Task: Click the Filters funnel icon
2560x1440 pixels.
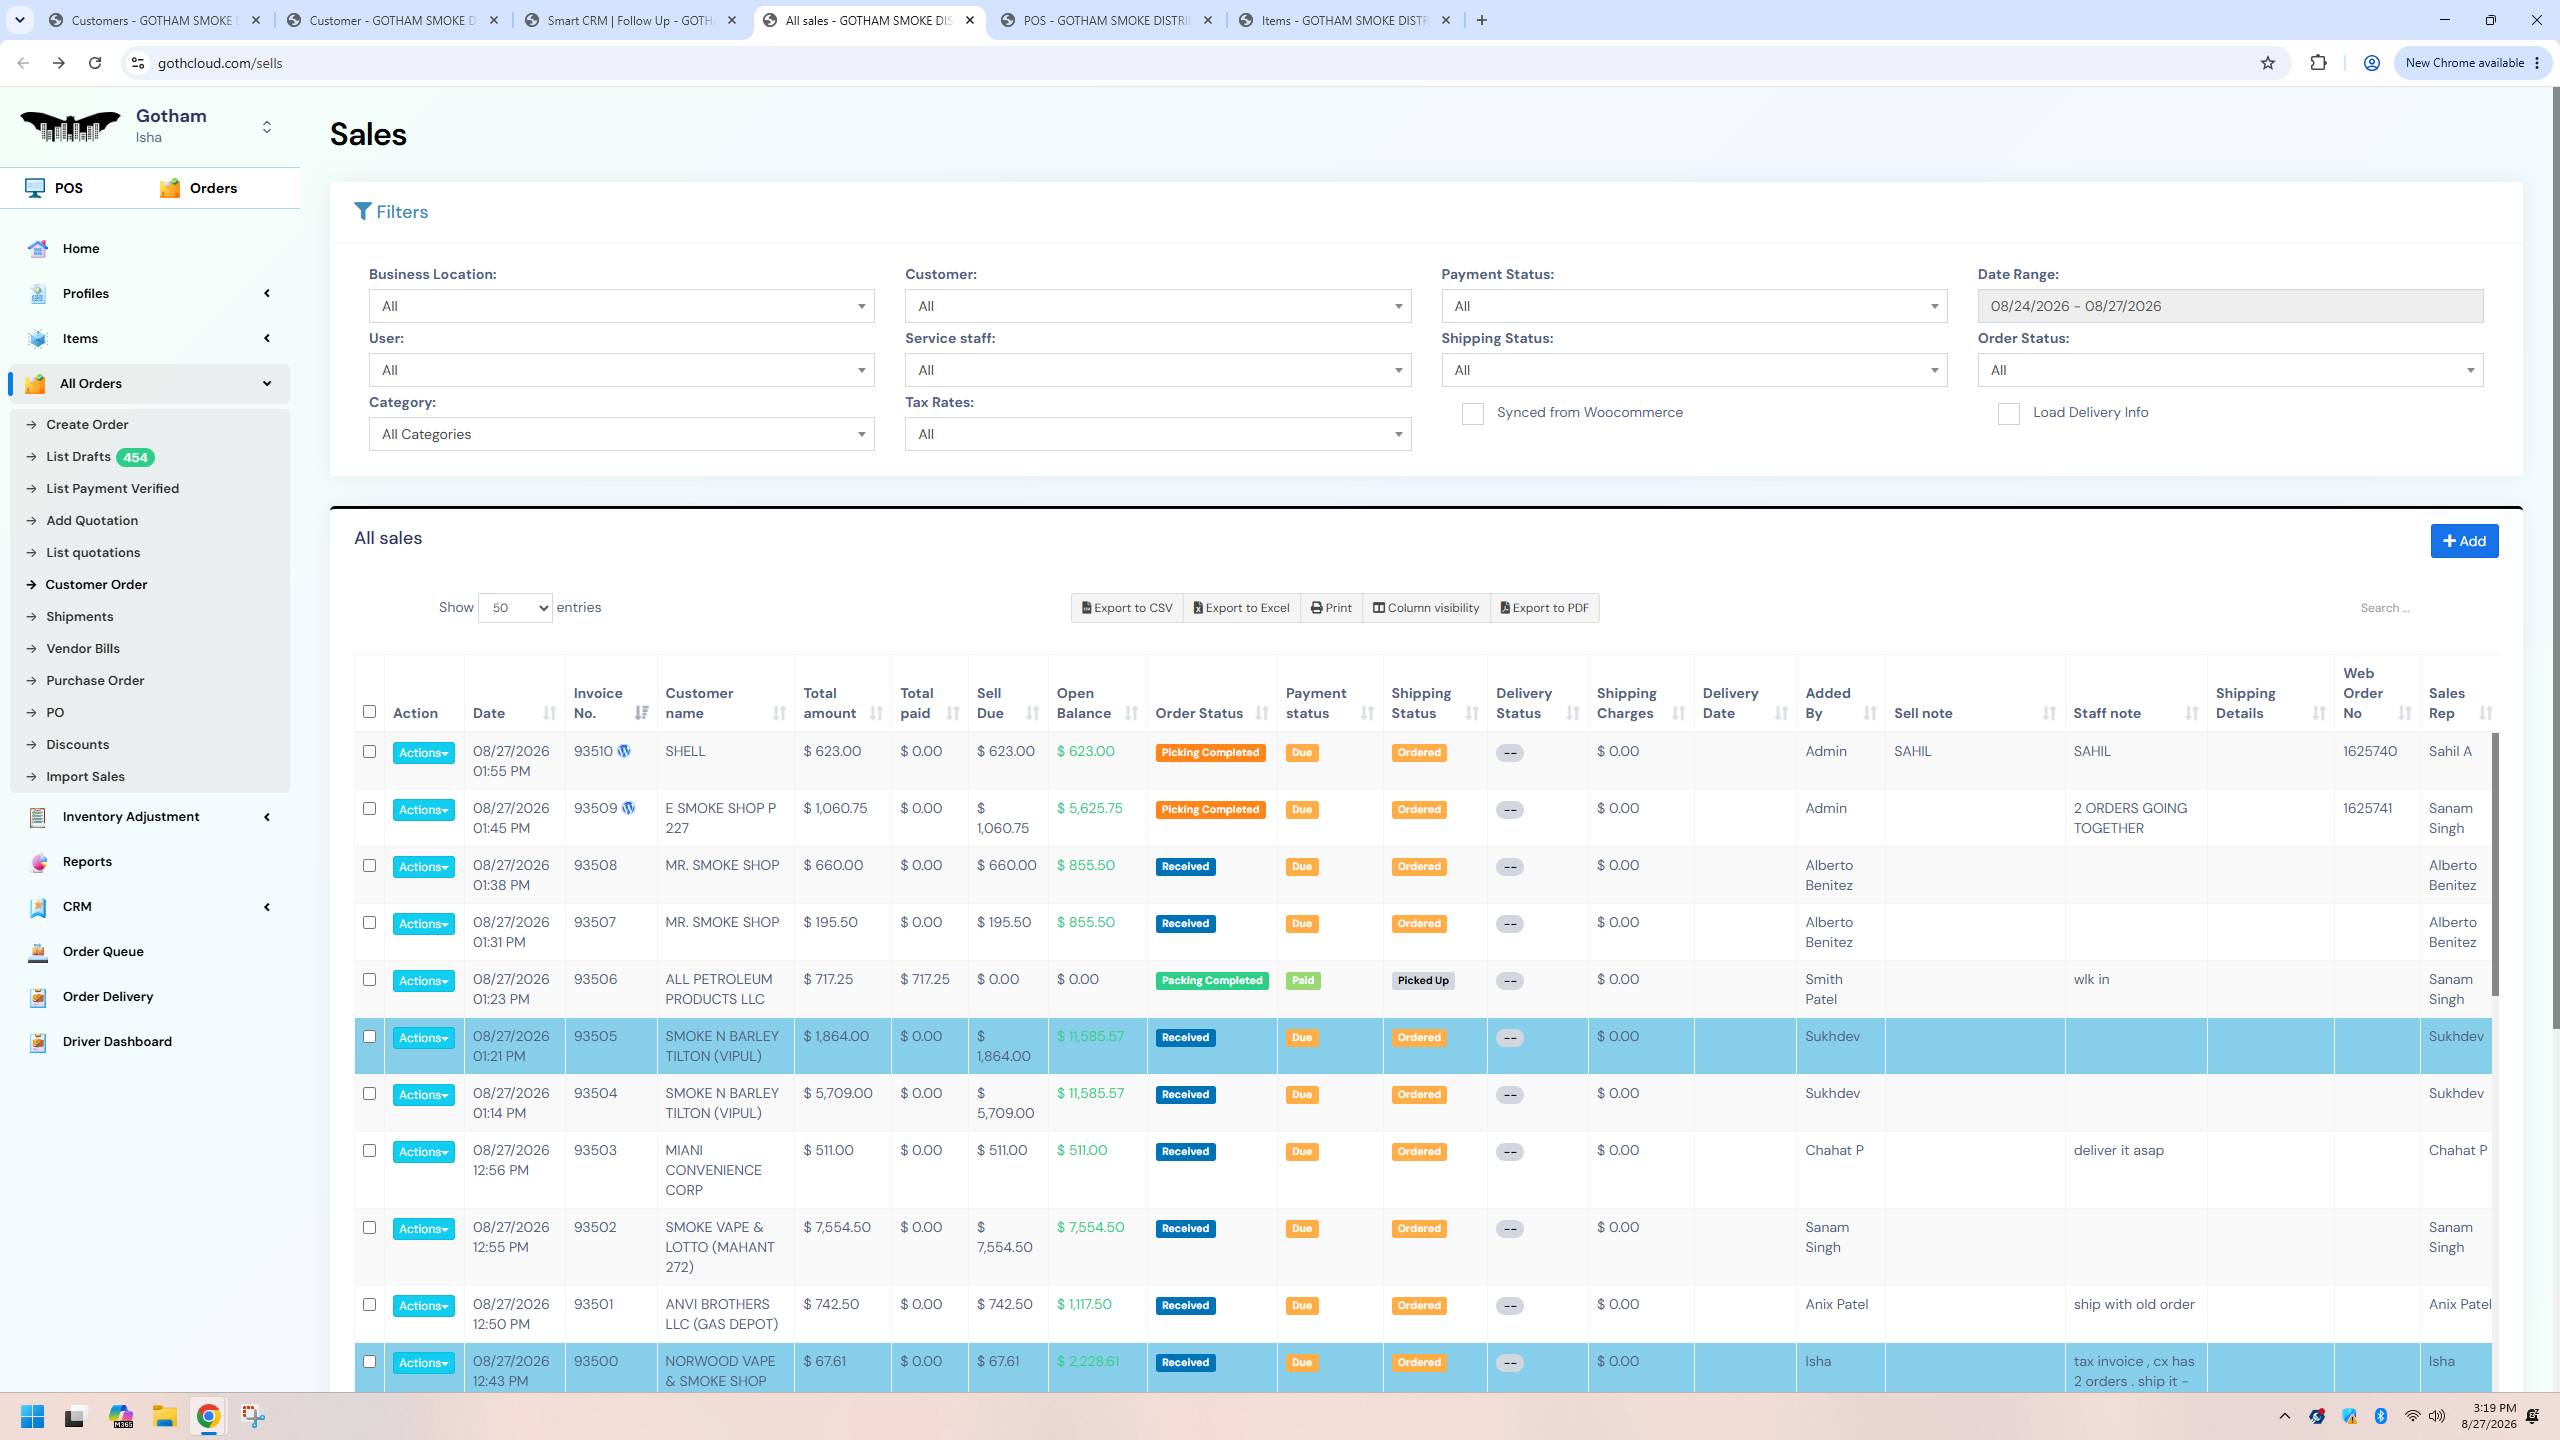Action: (x=363, y=212)
